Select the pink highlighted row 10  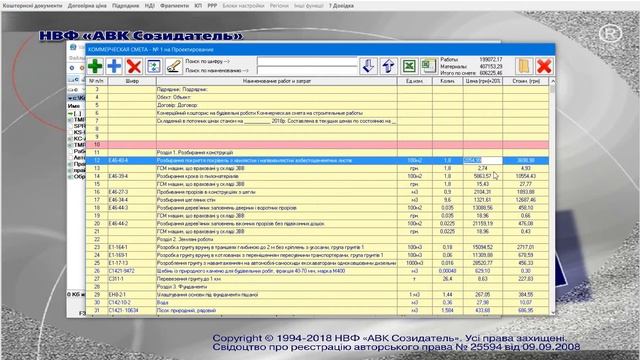(317, 144)
